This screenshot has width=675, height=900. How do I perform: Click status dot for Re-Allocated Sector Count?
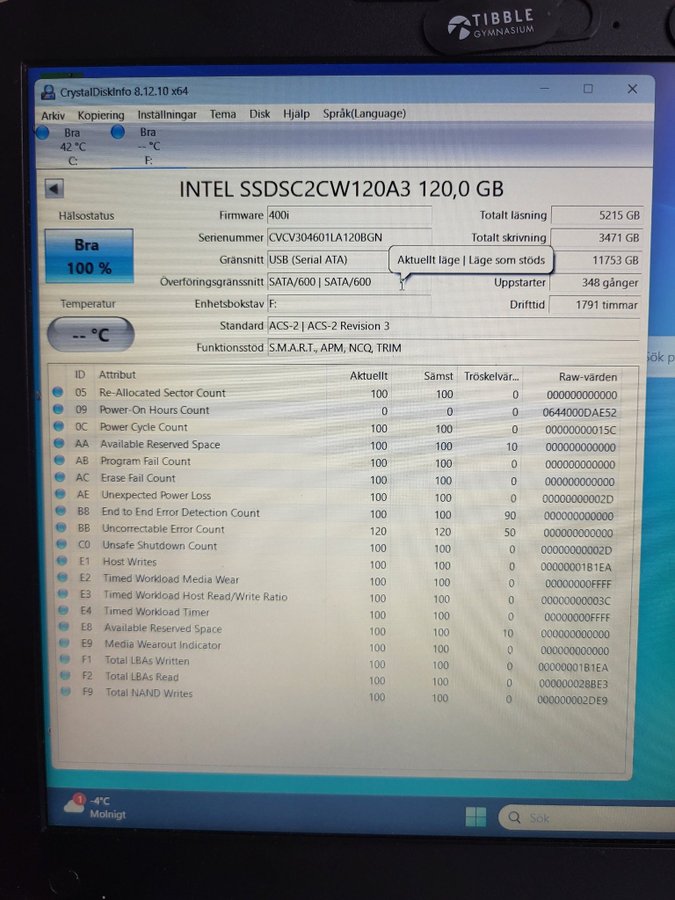click(58, 393)
